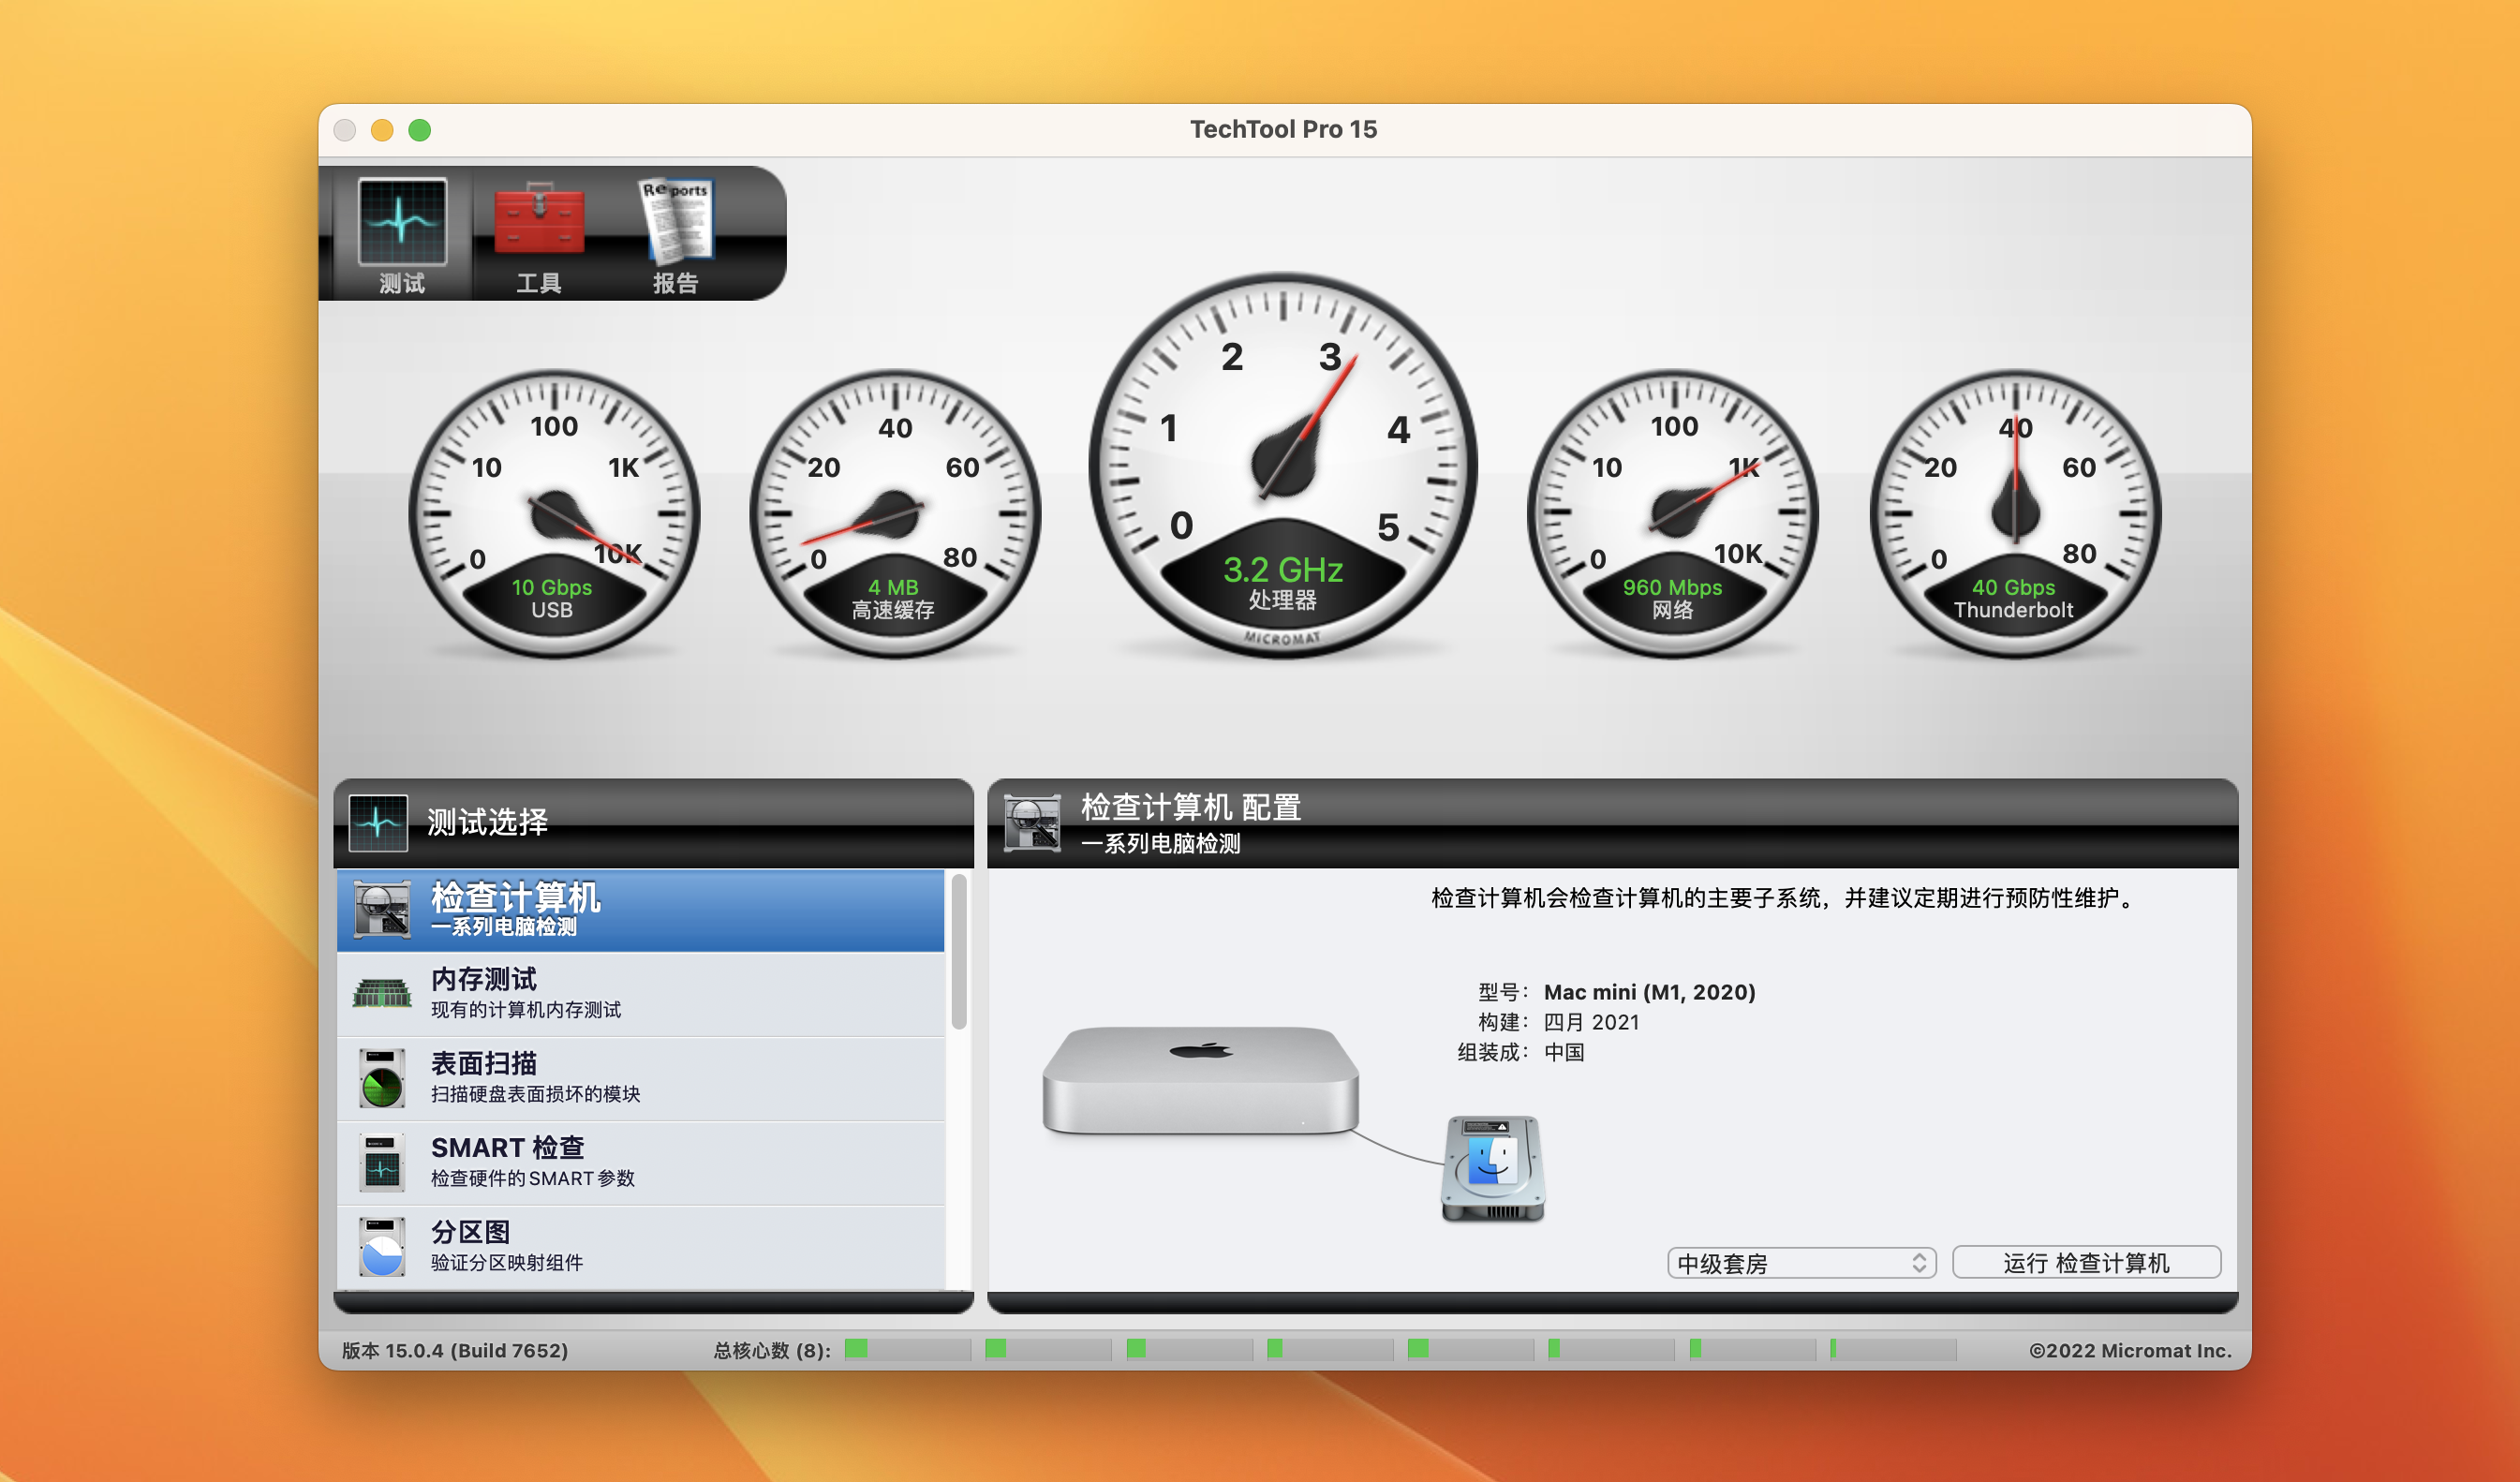
Task: Open the 测试 (Tests) heartbeat icon tab
Action: [x=402, y=222]
